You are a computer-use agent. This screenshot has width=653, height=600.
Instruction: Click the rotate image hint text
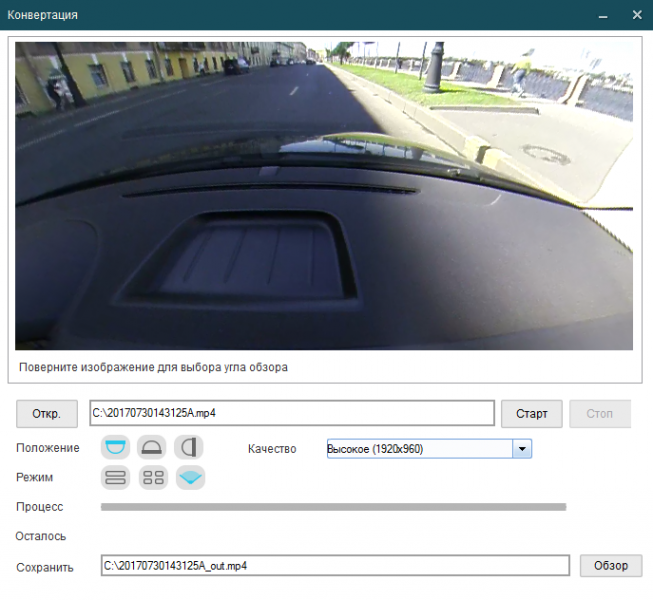pos(153,367)
